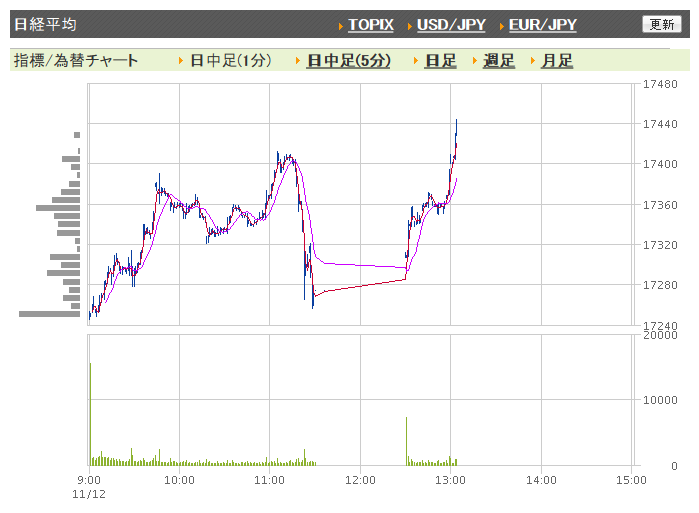Click the orange arrow beside EUR/JPY
Image resolution: width=699 pixels, height=513 pixels.
pyautogui.click(x=502, y=26)
